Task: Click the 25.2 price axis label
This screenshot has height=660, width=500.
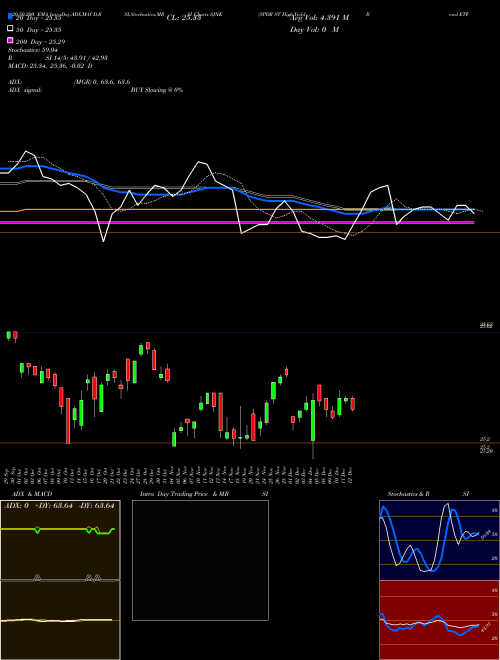Action: pyautogui.click(x=485, y=439)
